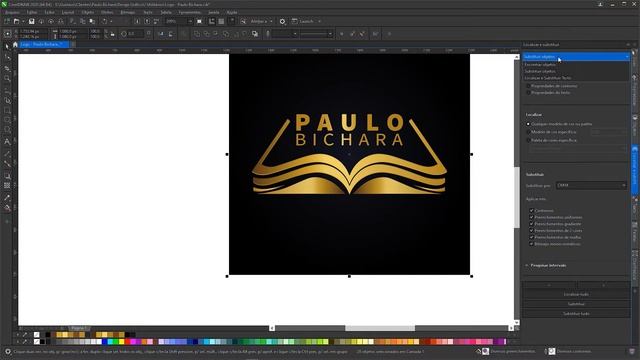Select 'Qualquer modelo de cor' radio button
640x360 pixels.
(x=528, y=124)
